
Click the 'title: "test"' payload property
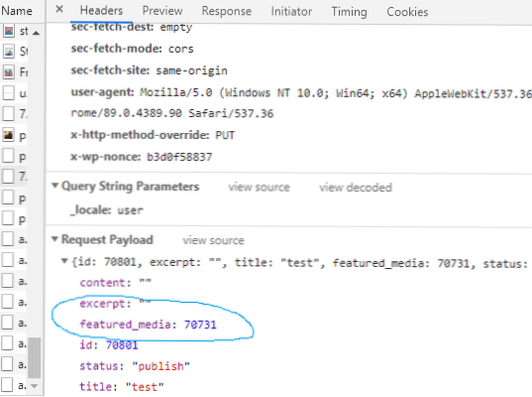coord(122,387)
